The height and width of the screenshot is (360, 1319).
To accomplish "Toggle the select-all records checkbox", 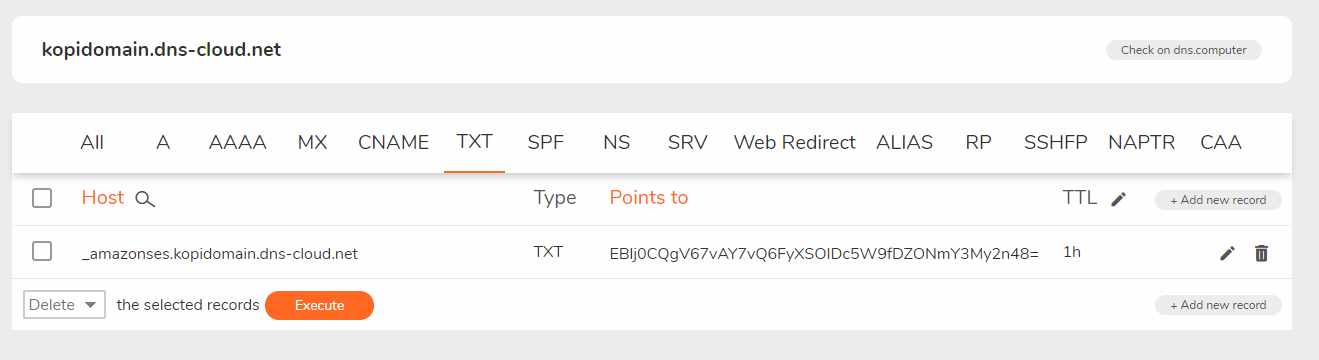I will point(42,198).
